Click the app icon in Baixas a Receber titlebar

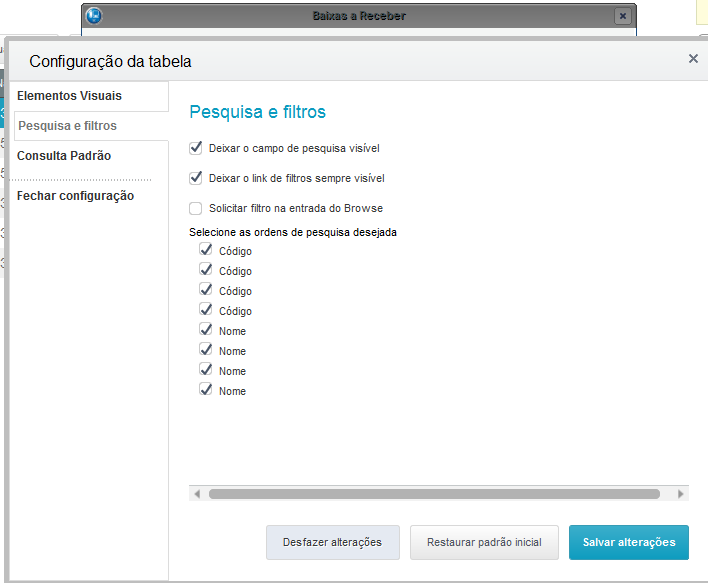tap(94, 16)
